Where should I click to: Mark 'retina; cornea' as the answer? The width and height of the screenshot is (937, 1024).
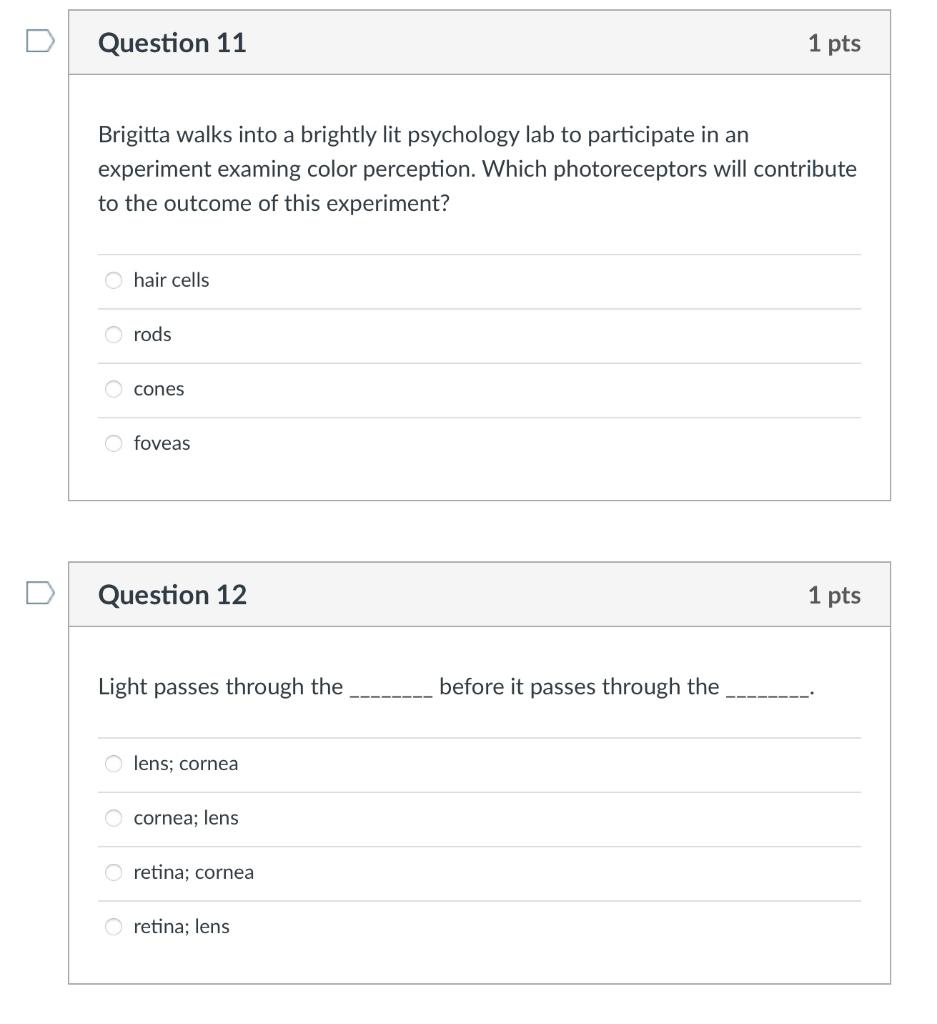pyautogui.click(x=114, y=872)
